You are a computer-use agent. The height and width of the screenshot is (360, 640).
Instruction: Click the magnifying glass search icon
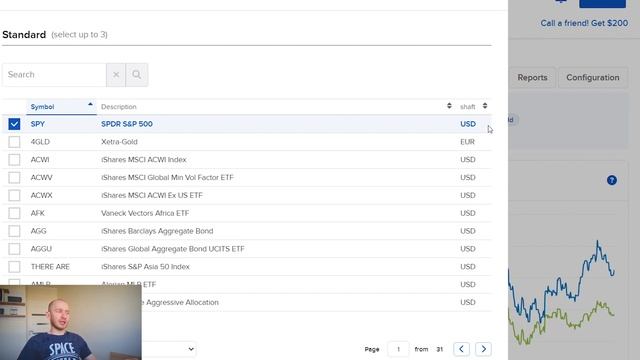pos(137,75)
